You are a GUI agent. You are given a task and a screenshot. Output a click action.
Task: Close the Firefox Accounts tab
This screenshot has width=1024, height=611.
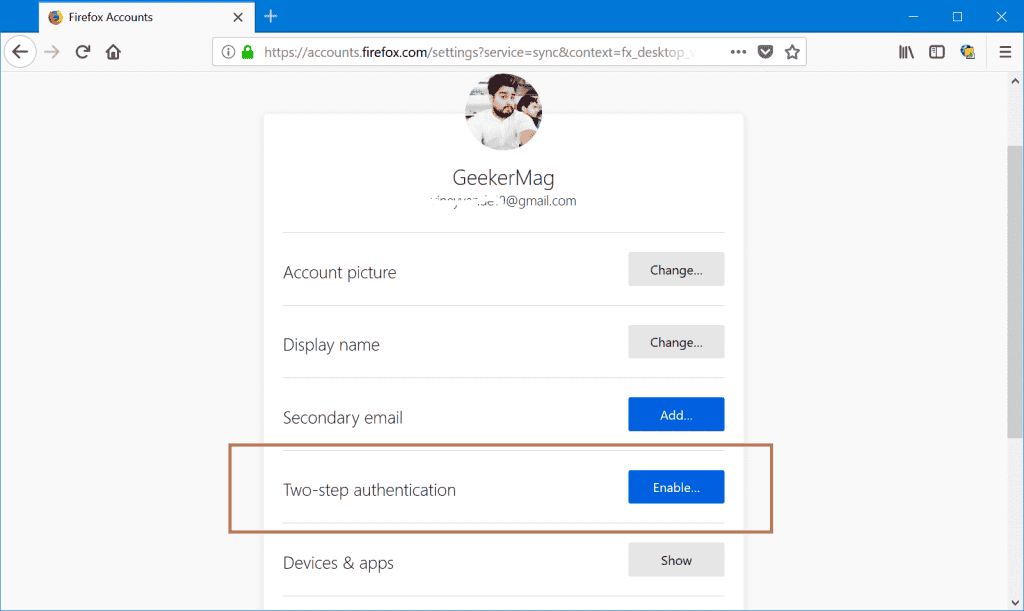pos(238,17)
